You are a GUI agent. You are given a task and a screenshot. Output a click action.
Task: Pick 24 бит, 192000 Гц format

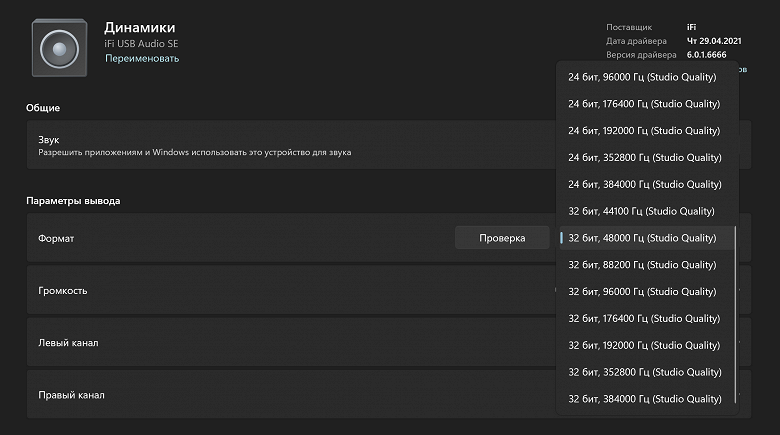pos(646,131)
